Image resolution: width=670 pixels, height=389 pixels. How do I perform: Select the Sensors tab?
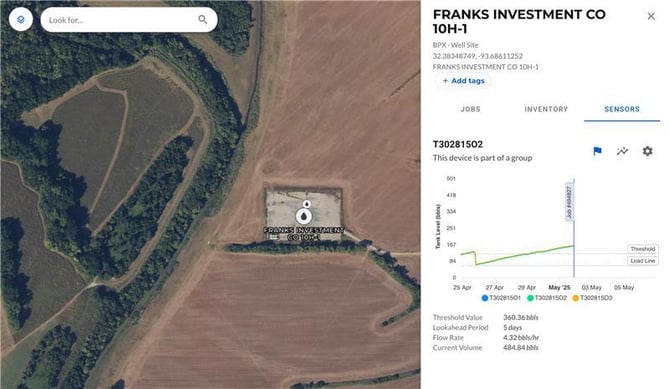tap(622, 109)
